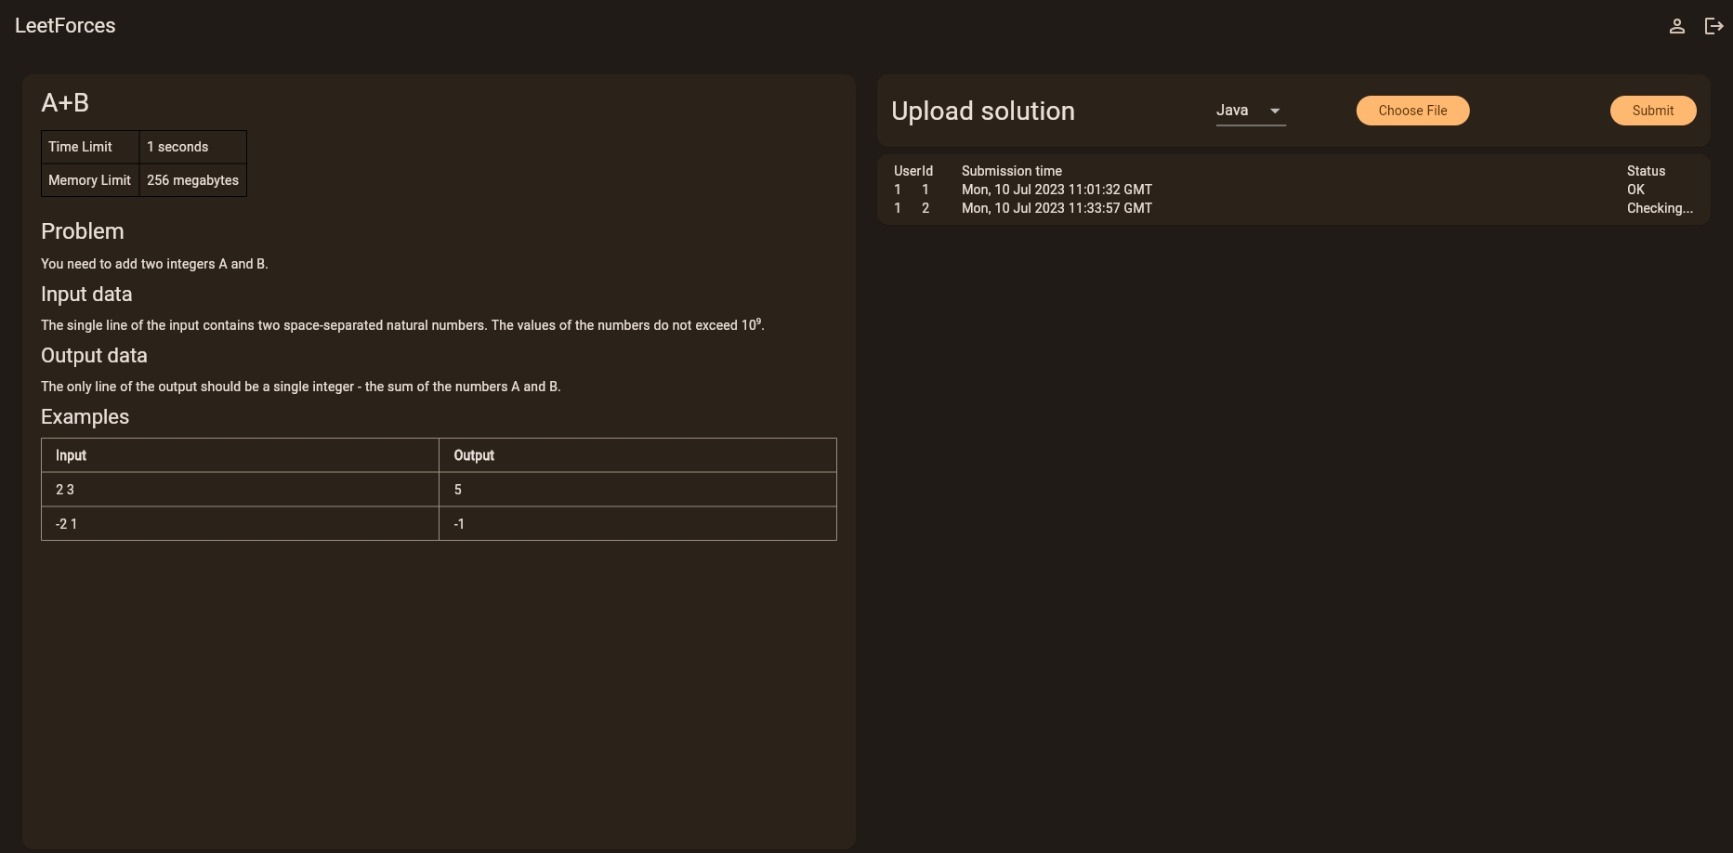Select the submission from 11:01:32 GMT

[1056, 190]
